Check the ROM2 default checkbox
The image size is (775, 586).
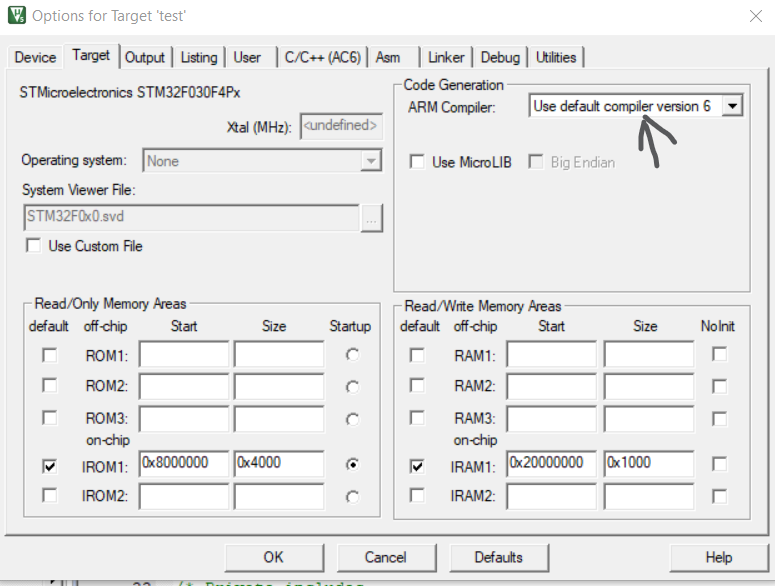pos(49,385)
